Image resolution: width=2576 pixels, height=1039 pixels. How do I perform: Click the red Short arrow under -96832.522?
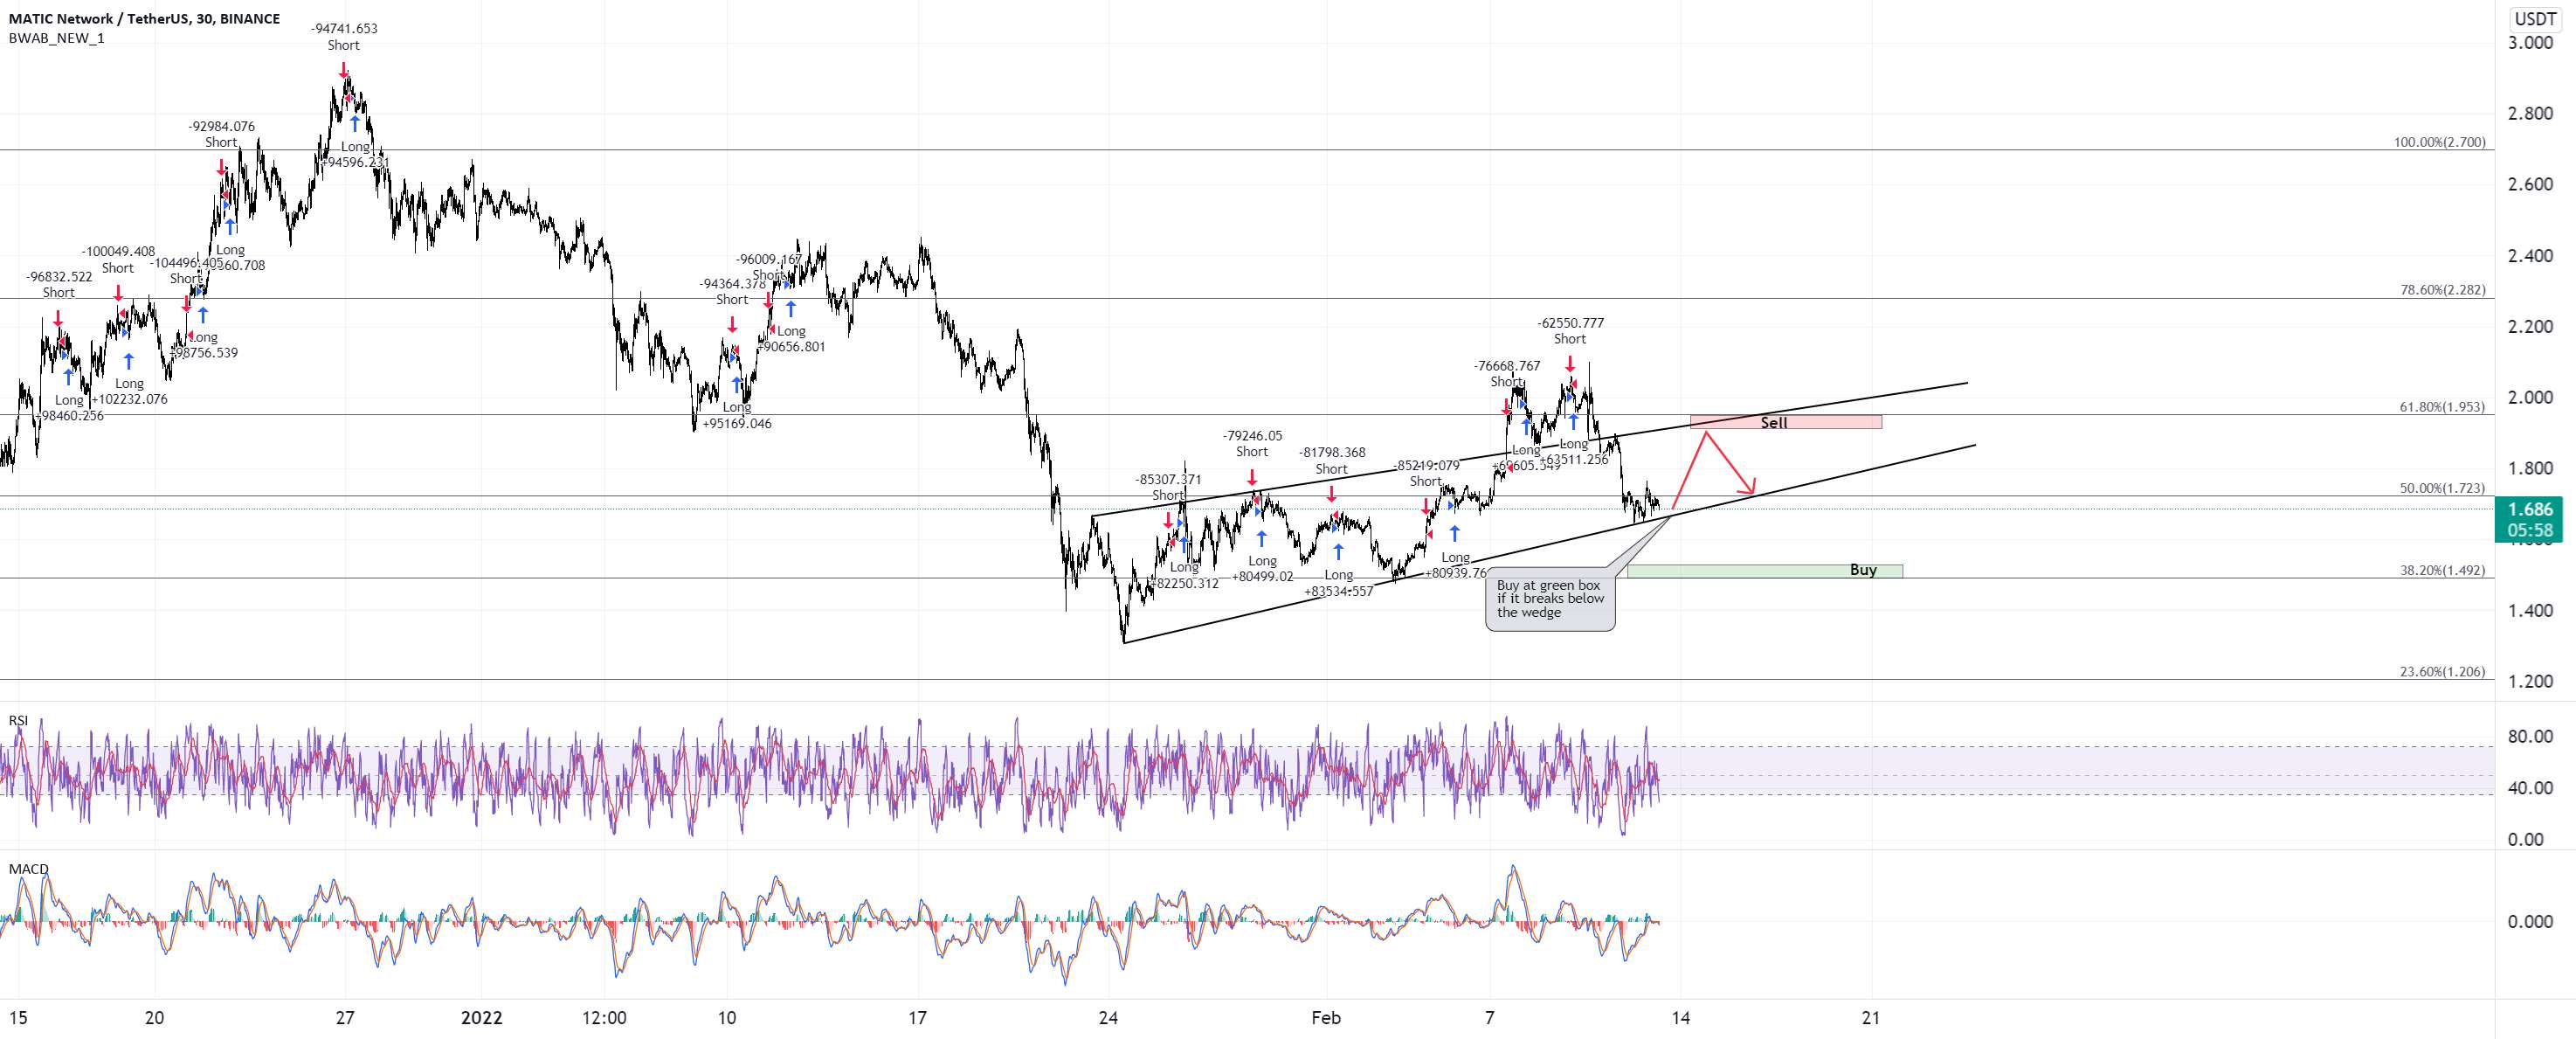(x=58, y=318)
